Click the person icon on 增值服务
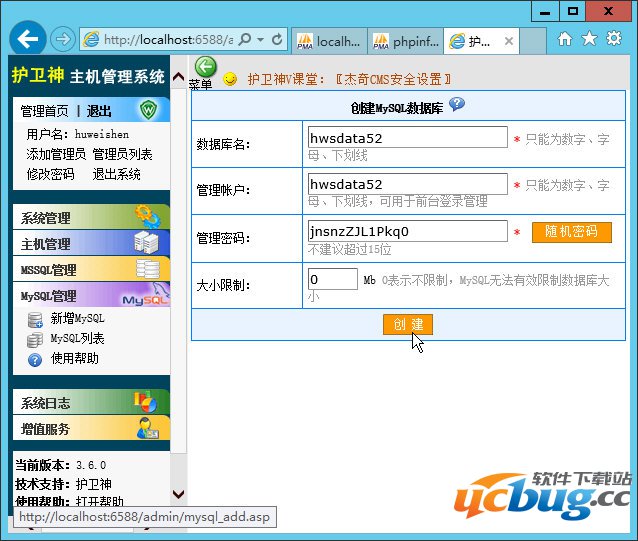Viewport: 638px width, 541px height. (148, 428)
